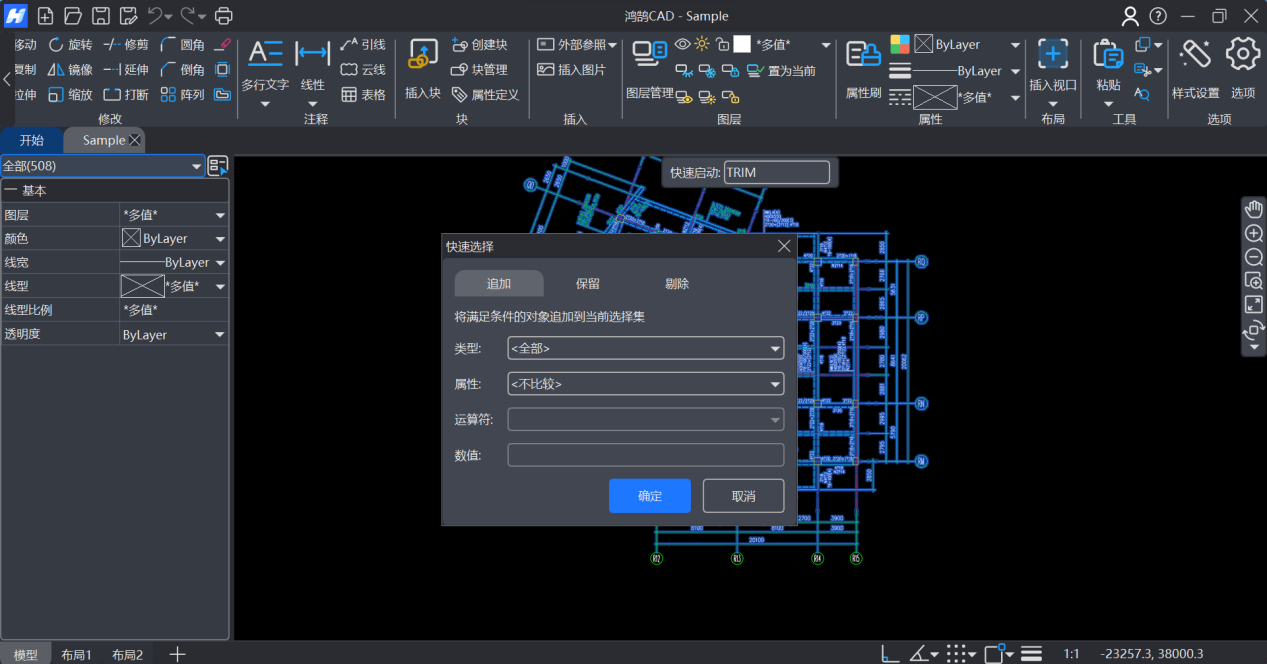Switch to the 布局1 layout tab

pos(76,655)
